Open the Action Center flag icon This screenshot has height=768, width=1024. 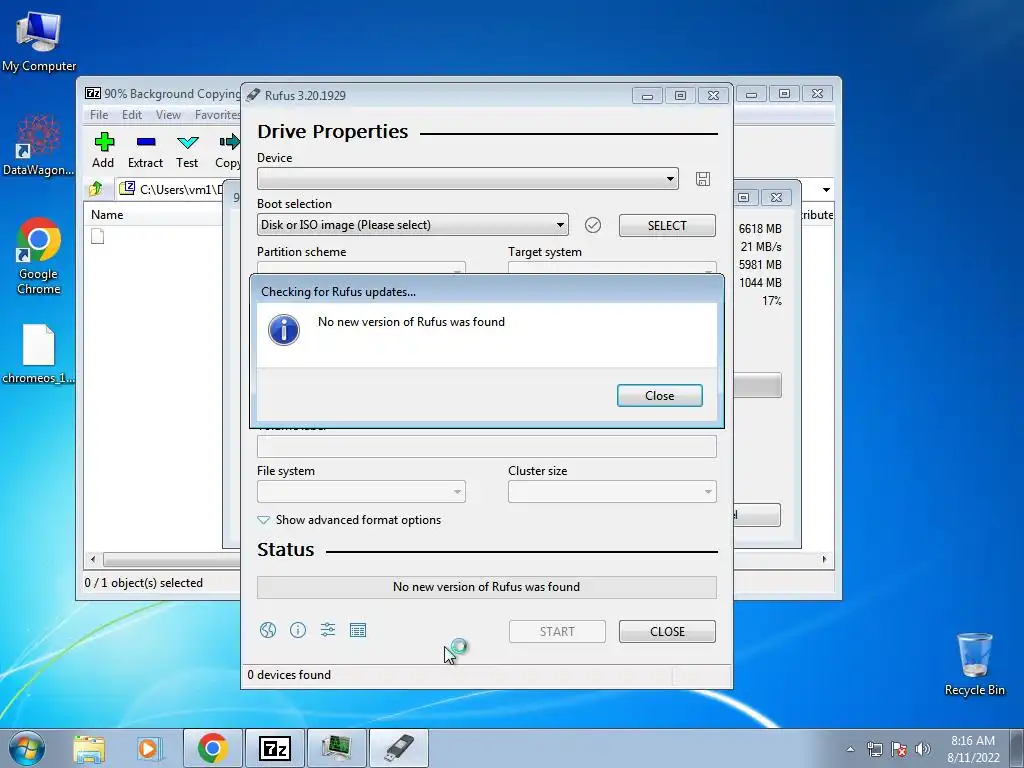(899, 749)
